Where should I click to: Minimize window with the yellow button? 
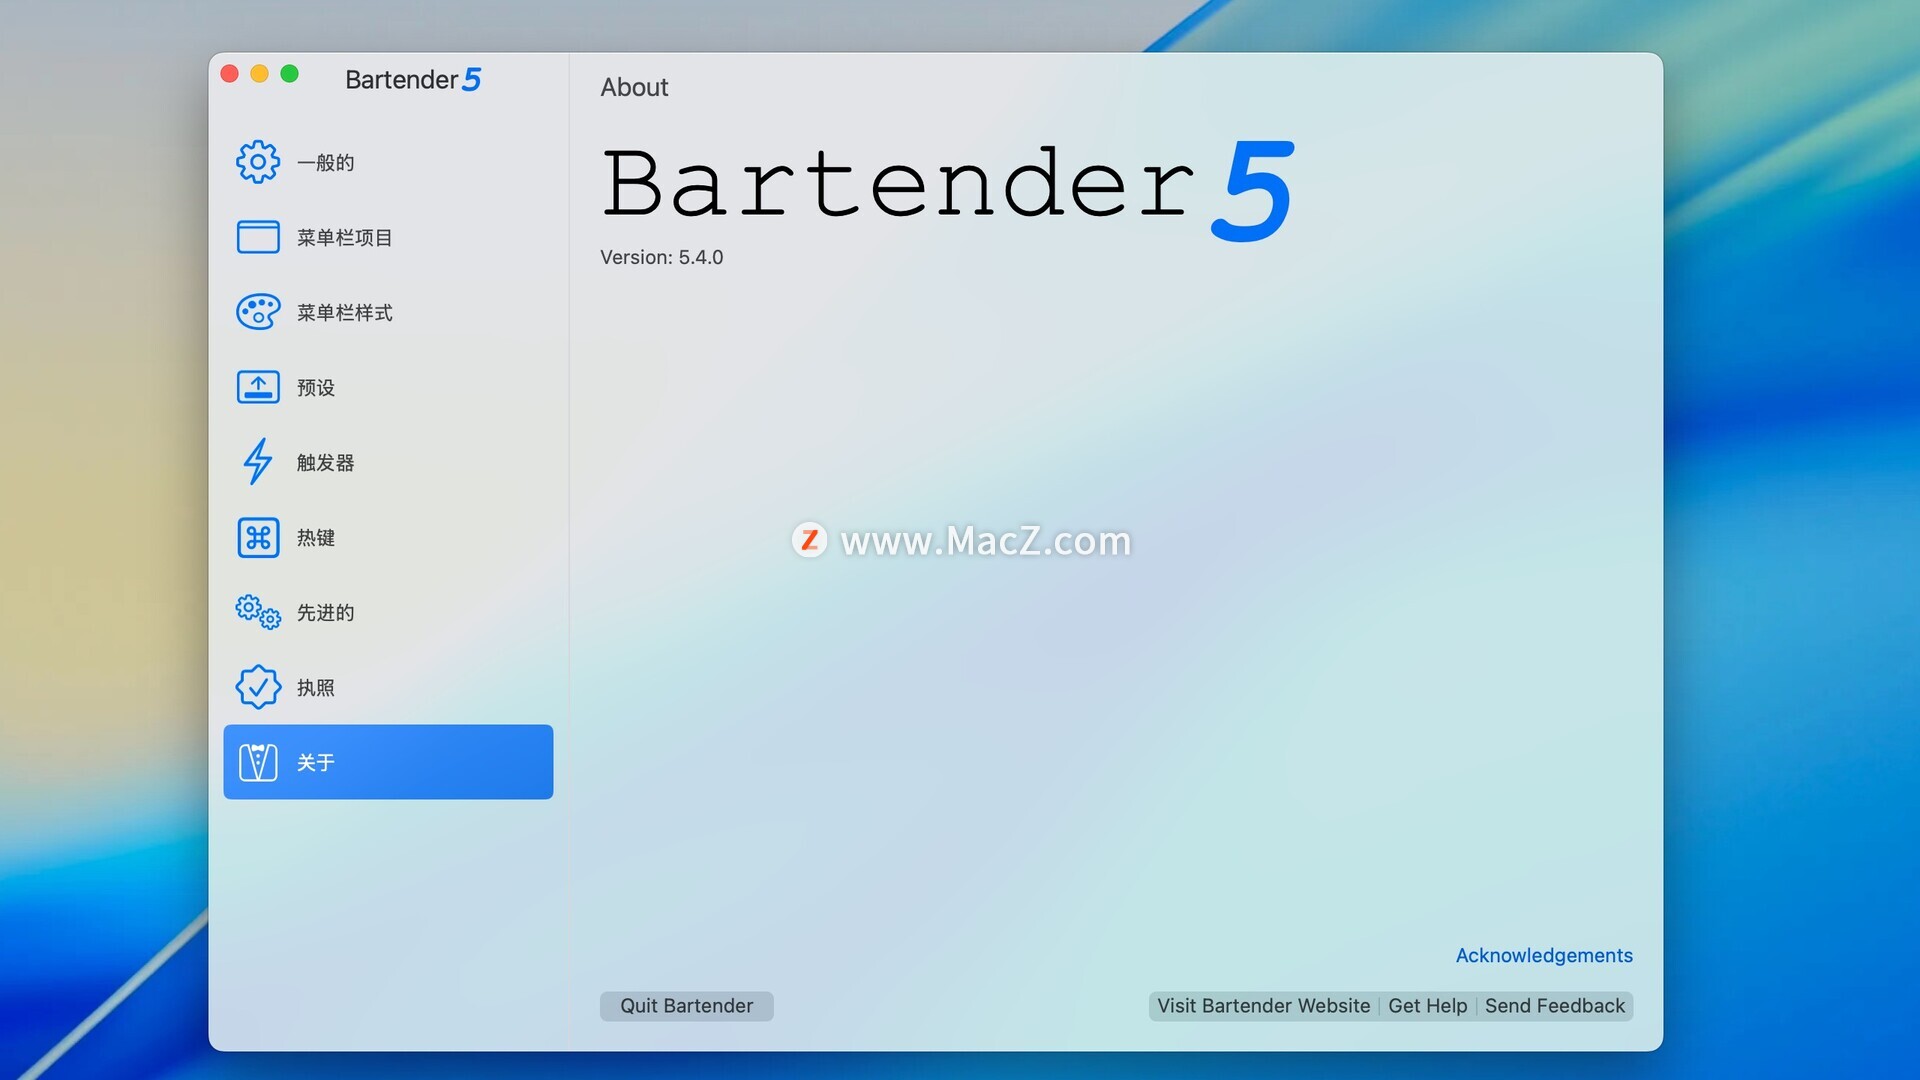coord(259,73)
